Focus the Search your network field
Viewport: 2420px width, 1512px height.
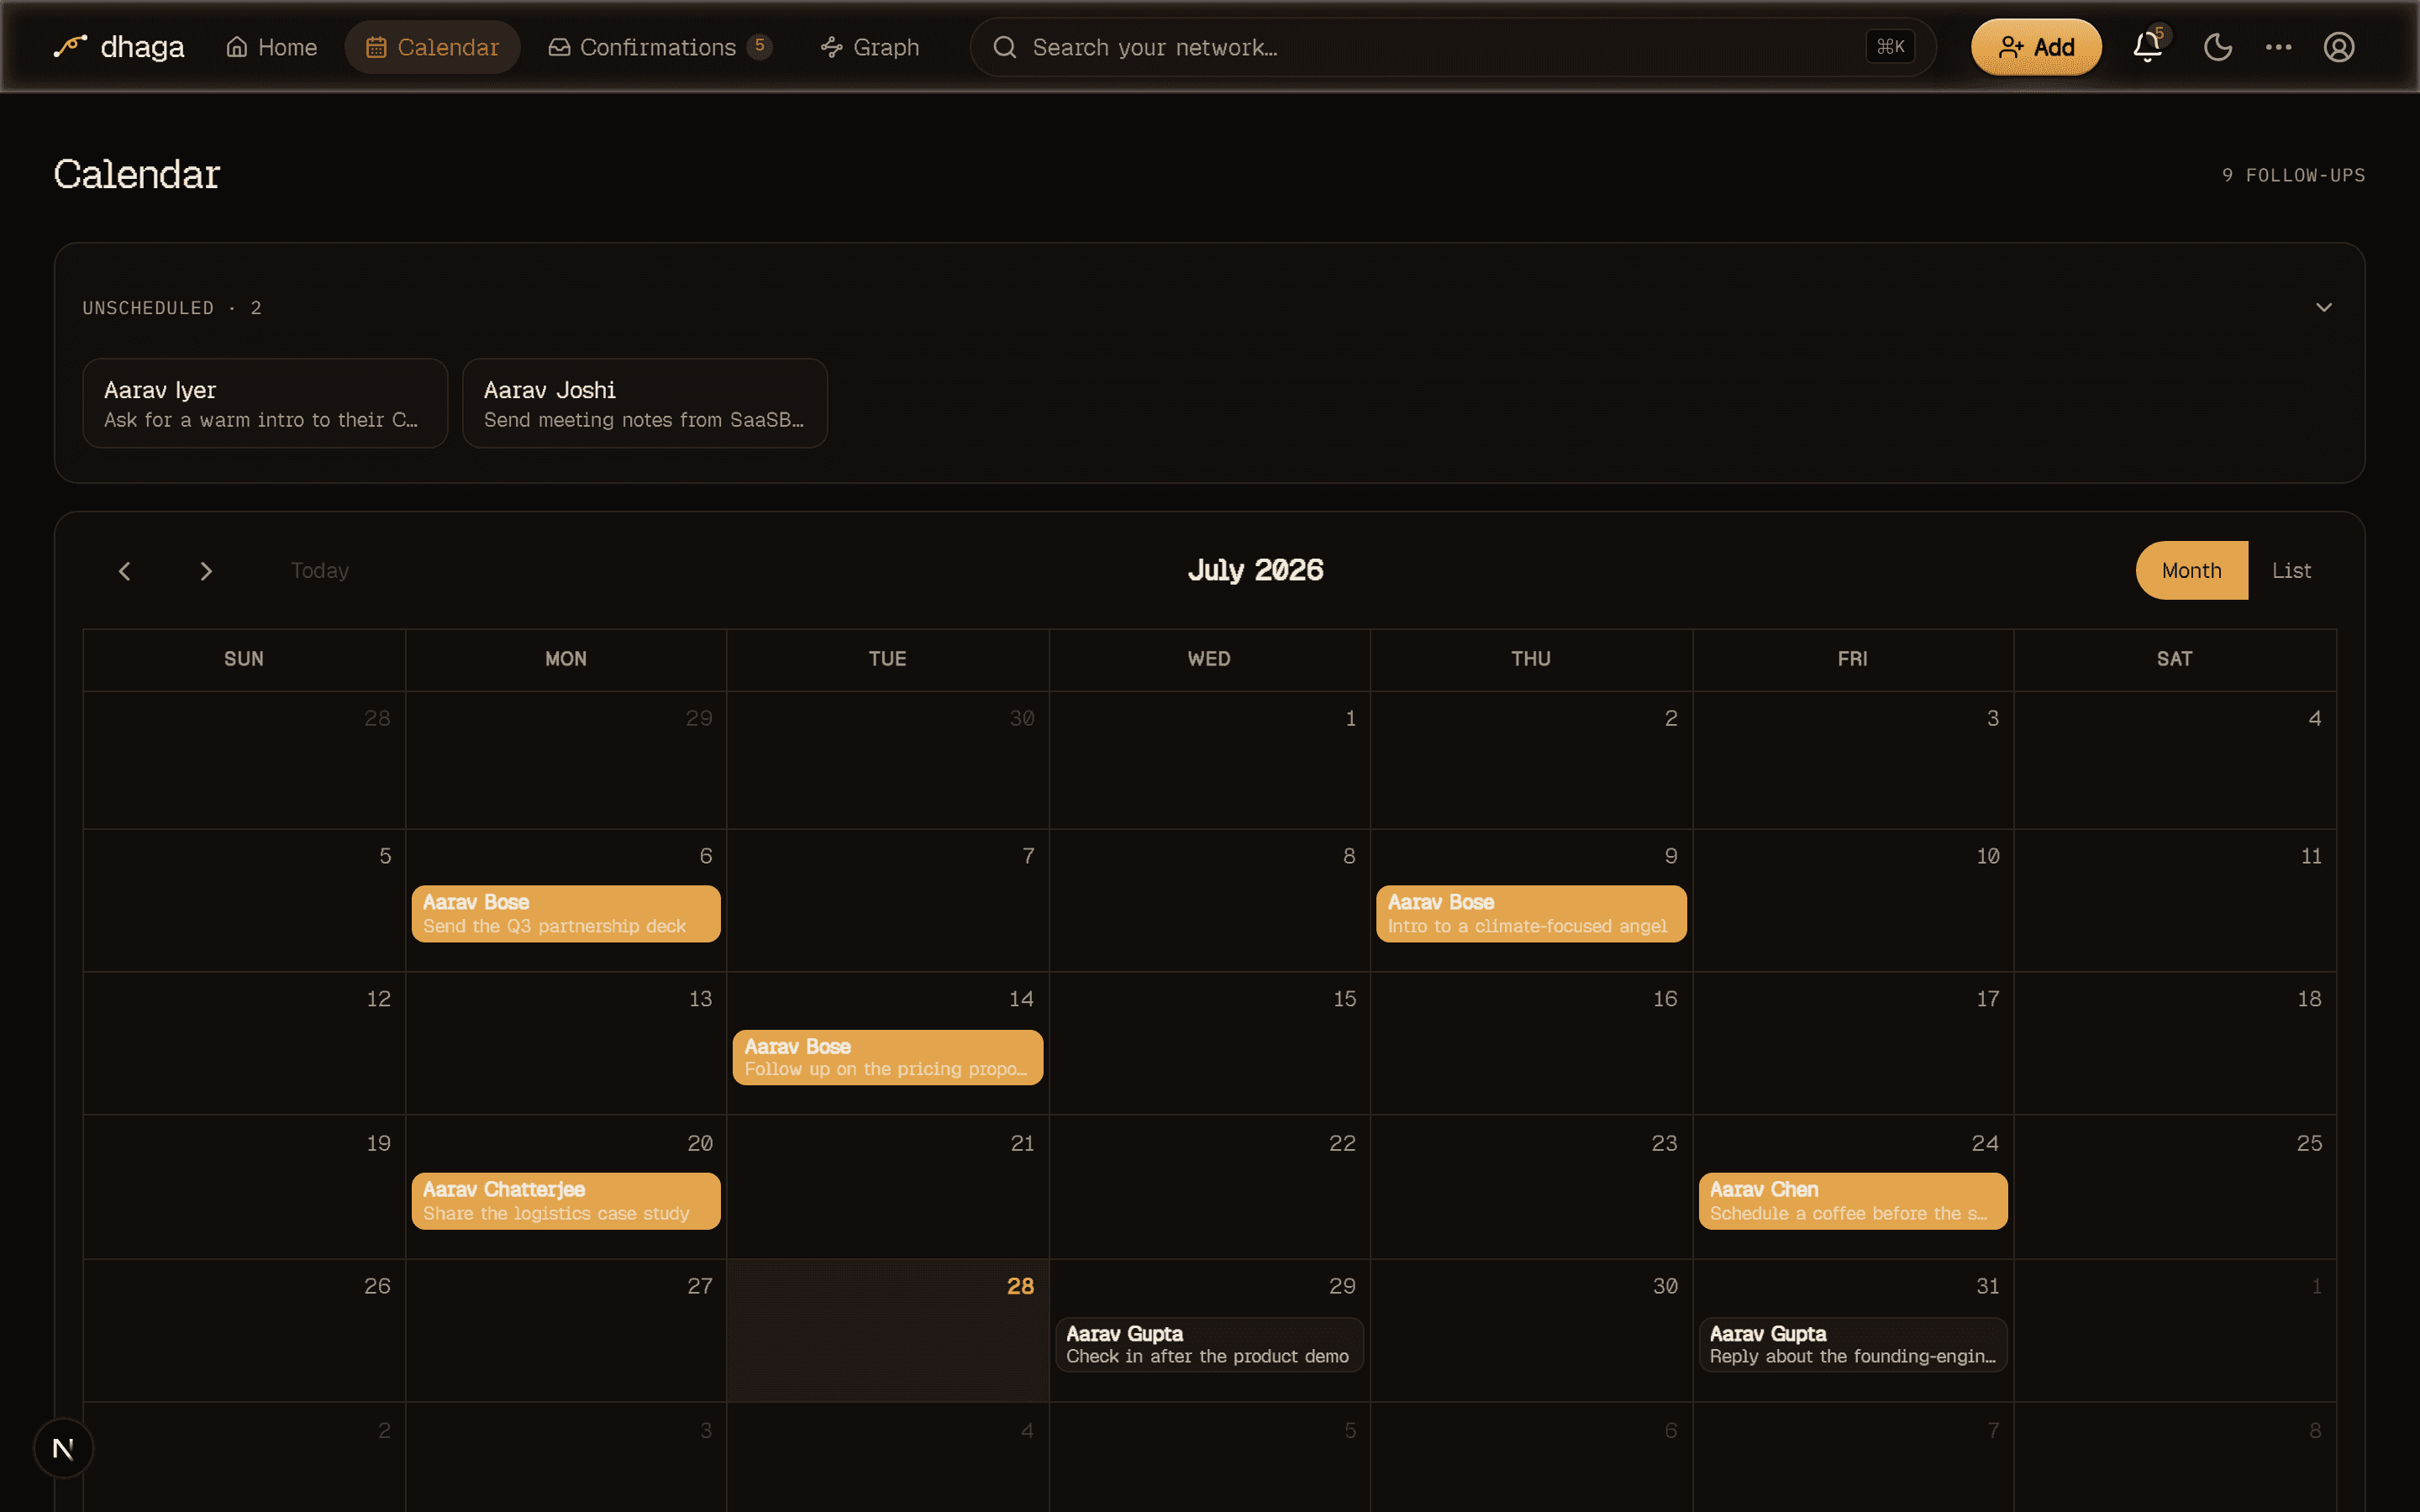pos(1452,47)
